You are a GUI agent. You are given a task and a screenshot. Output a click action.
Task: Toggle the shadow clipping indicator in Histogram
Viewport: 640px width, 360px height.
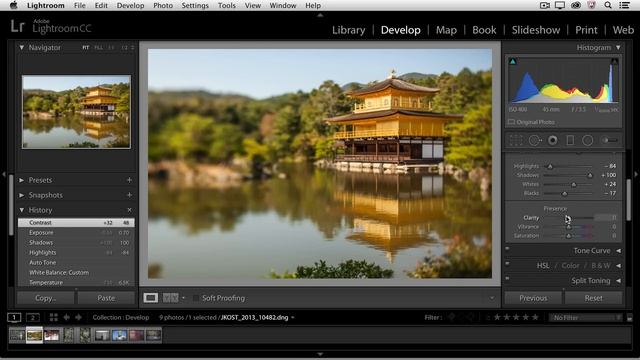[513, 61]
